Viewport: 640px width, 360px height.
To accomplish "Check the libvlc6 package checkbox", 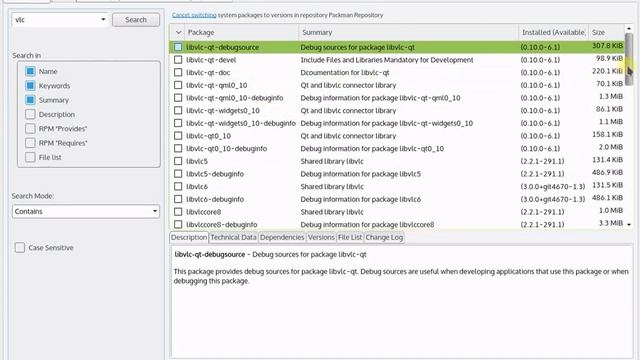I will pyautogui.click(x=178, y=186).
